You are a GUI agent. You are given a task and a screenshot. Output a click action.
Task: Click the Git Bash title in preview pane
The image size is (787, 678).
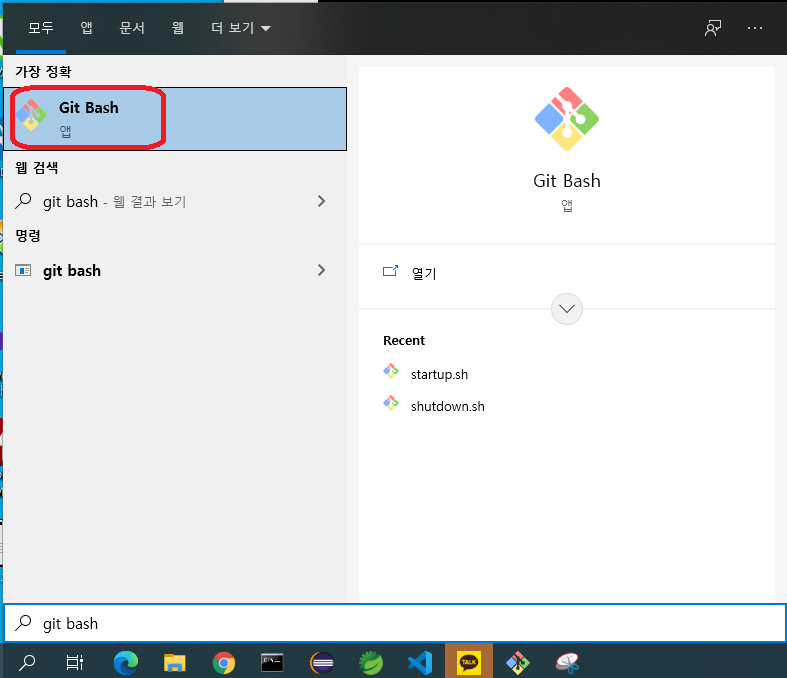coord(567,181)
